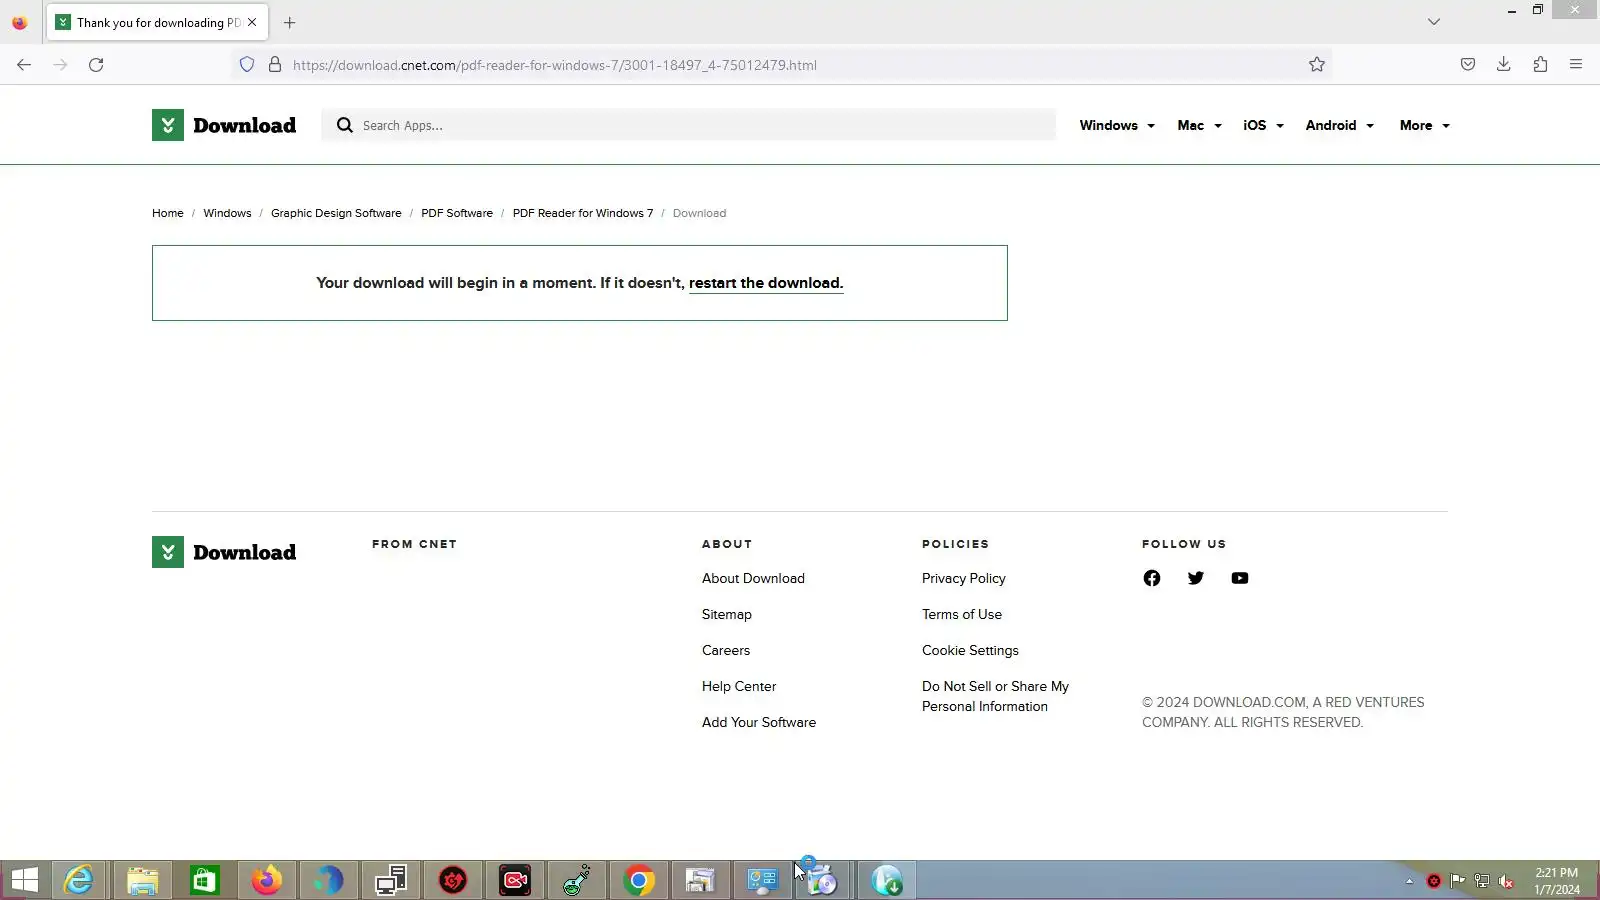Open the Cookie Settings link
1600x900 pixels.
point(970,650)
